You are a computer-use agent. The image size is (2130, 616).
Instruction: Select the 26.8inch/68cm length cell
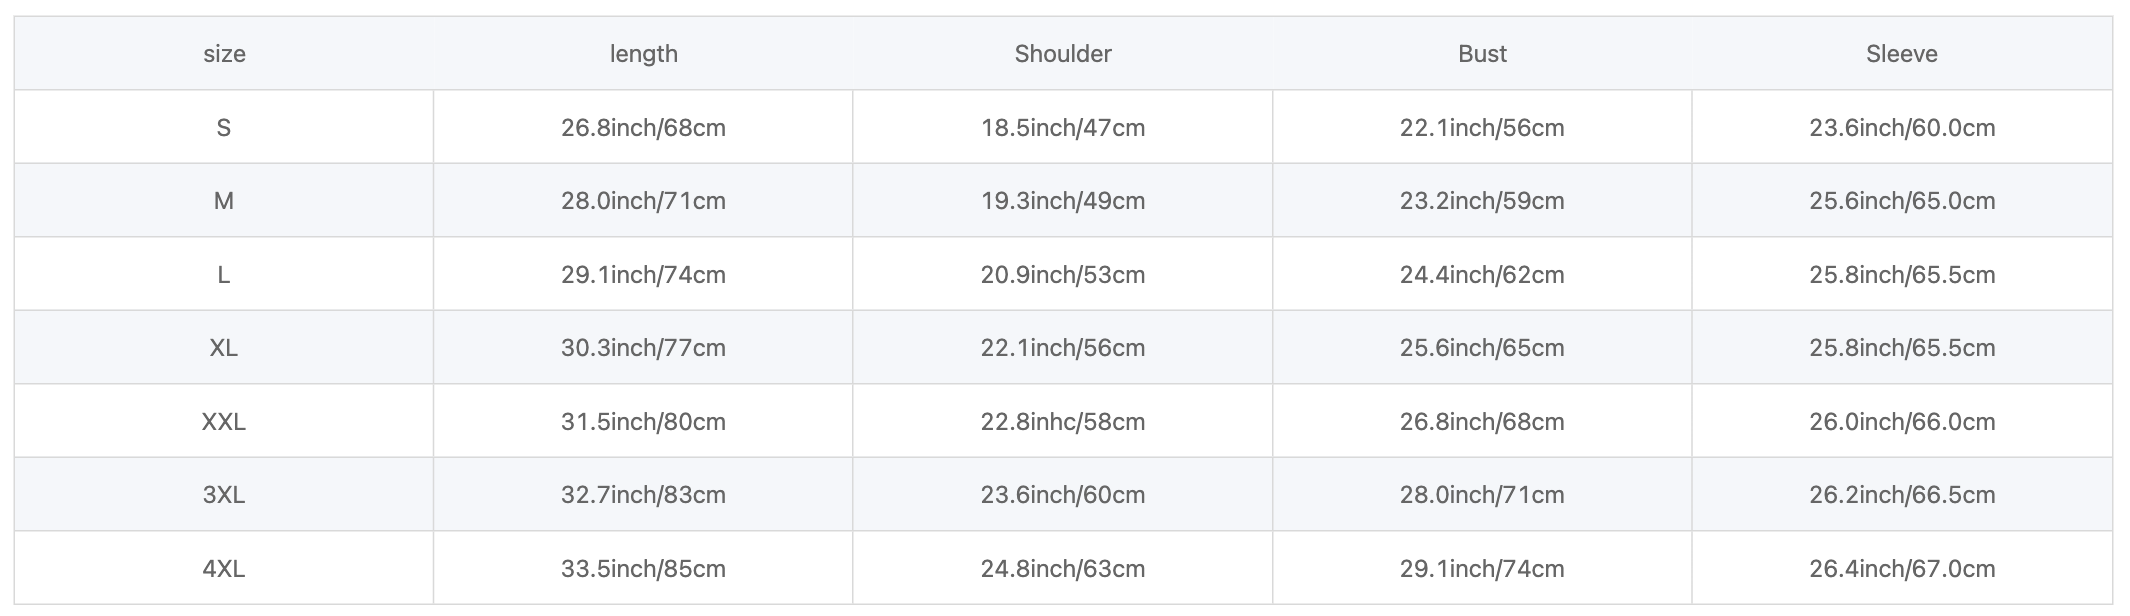click(643, 127)
